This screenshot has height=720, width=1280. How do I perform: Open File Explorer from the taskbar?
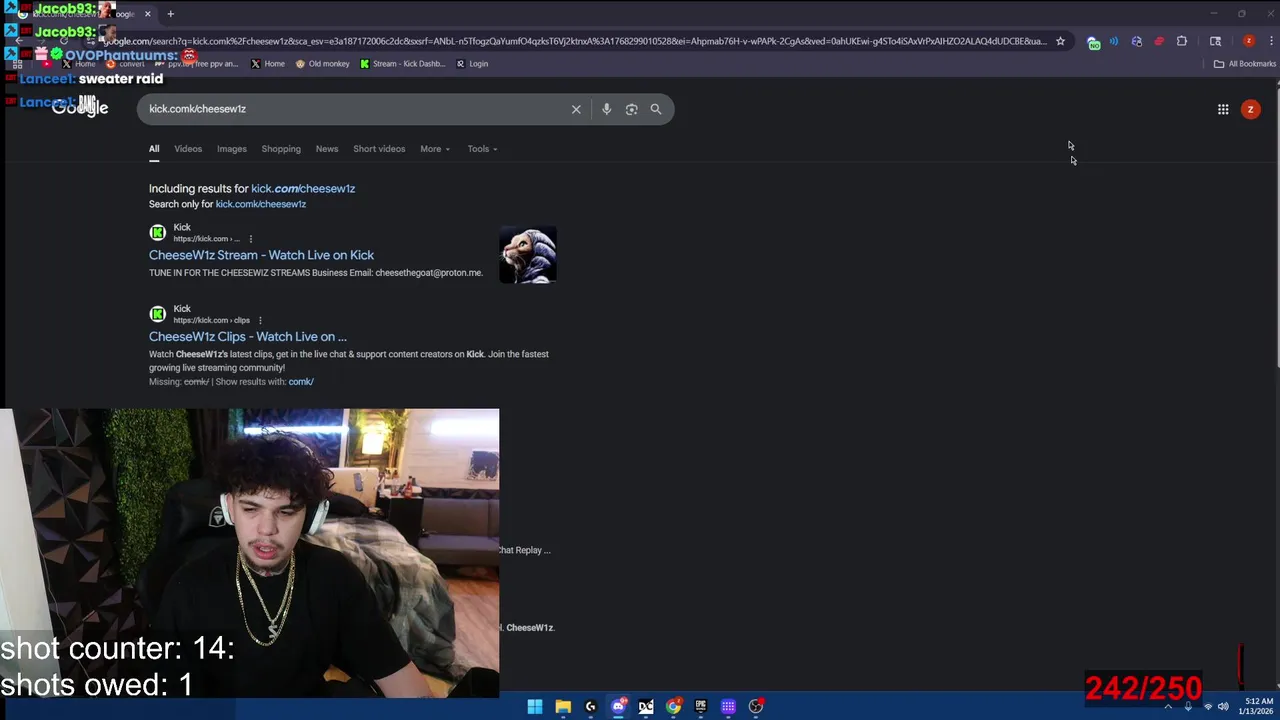(563, 707)
